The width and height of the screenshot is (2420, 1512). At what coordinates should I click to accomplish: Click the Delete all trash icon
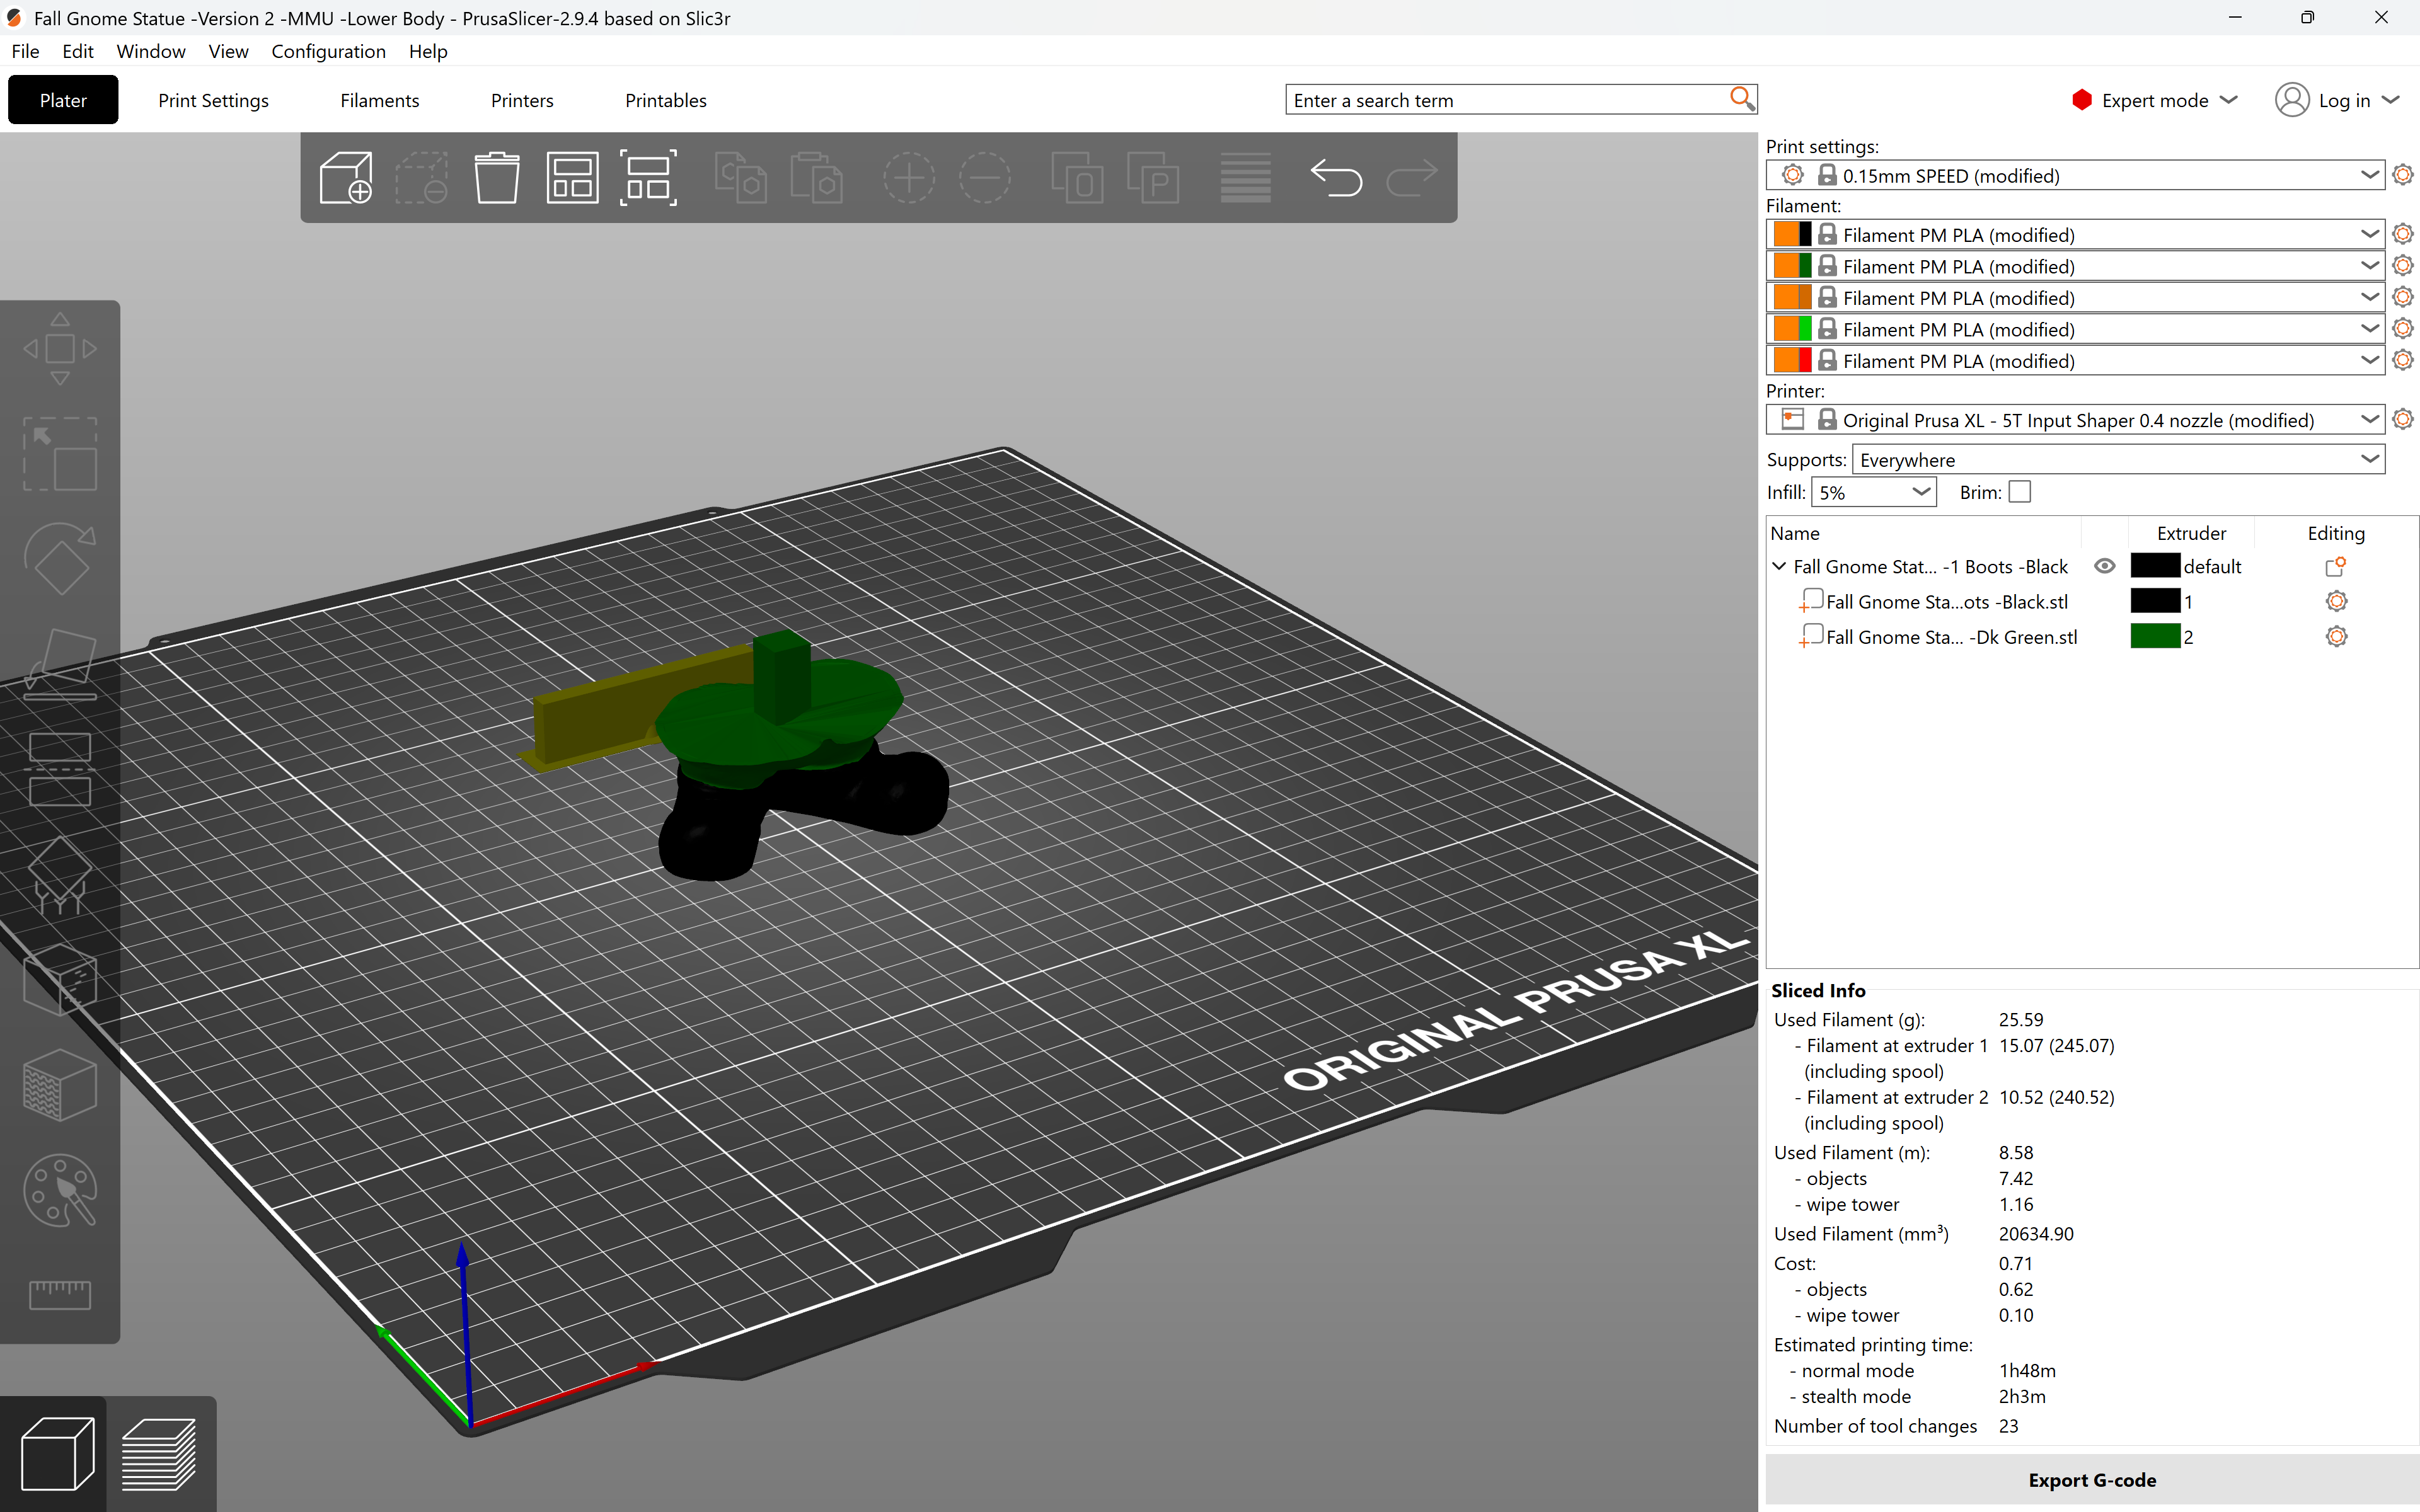point(496,178)
